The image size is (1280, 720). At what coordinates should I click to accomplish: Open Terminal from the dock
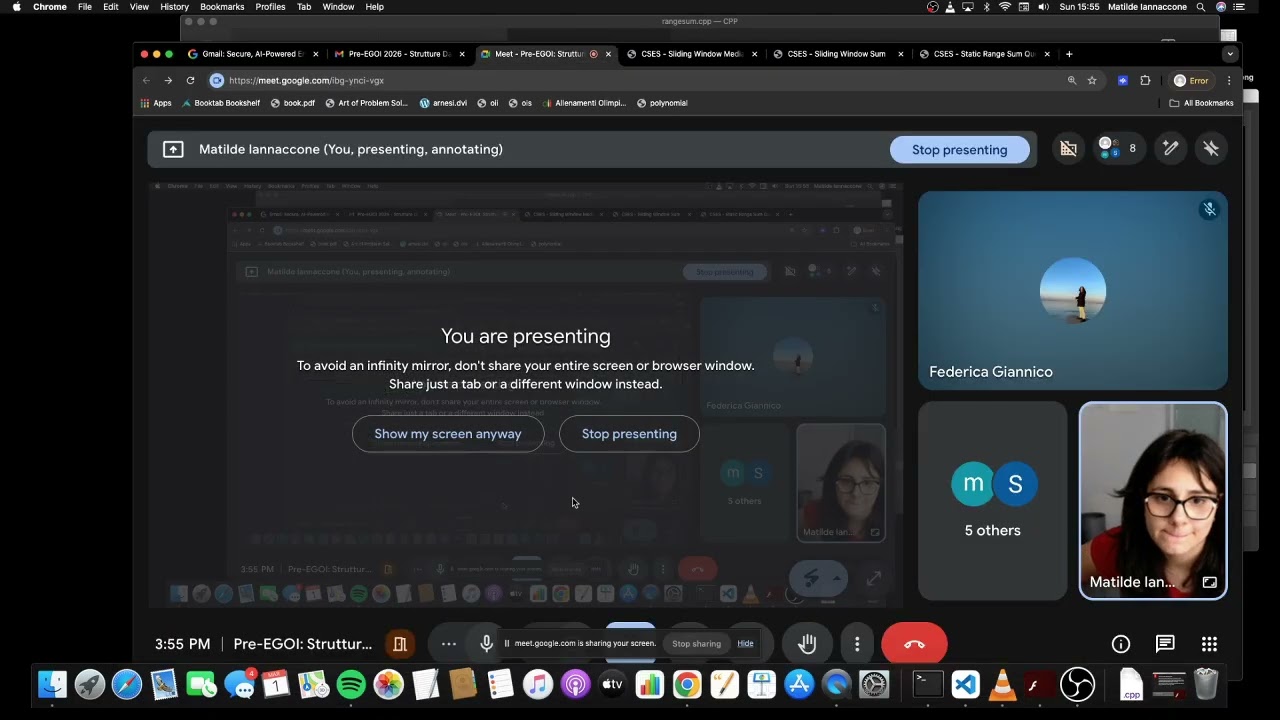click(928, 684)
